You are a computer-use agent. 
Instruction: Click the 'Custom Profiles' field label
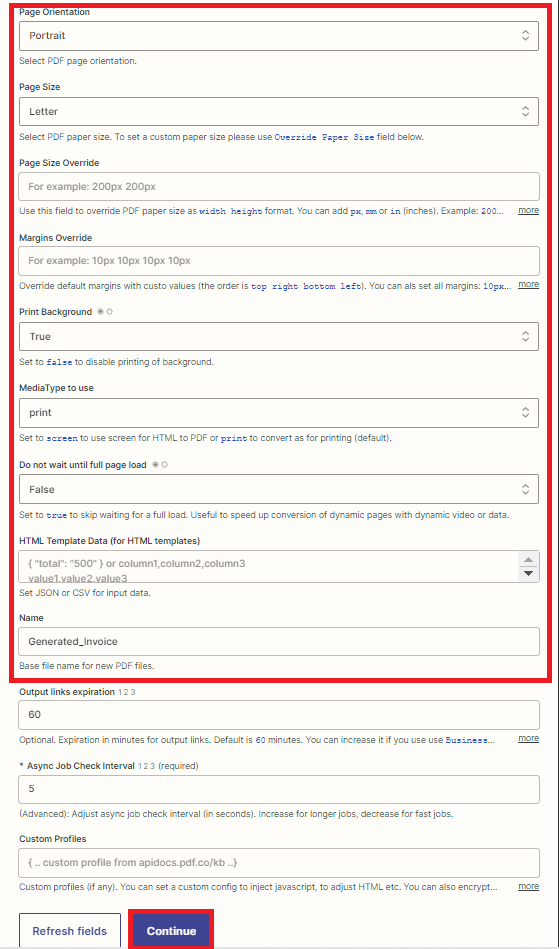pyautogui.click(x=53, y=839)
